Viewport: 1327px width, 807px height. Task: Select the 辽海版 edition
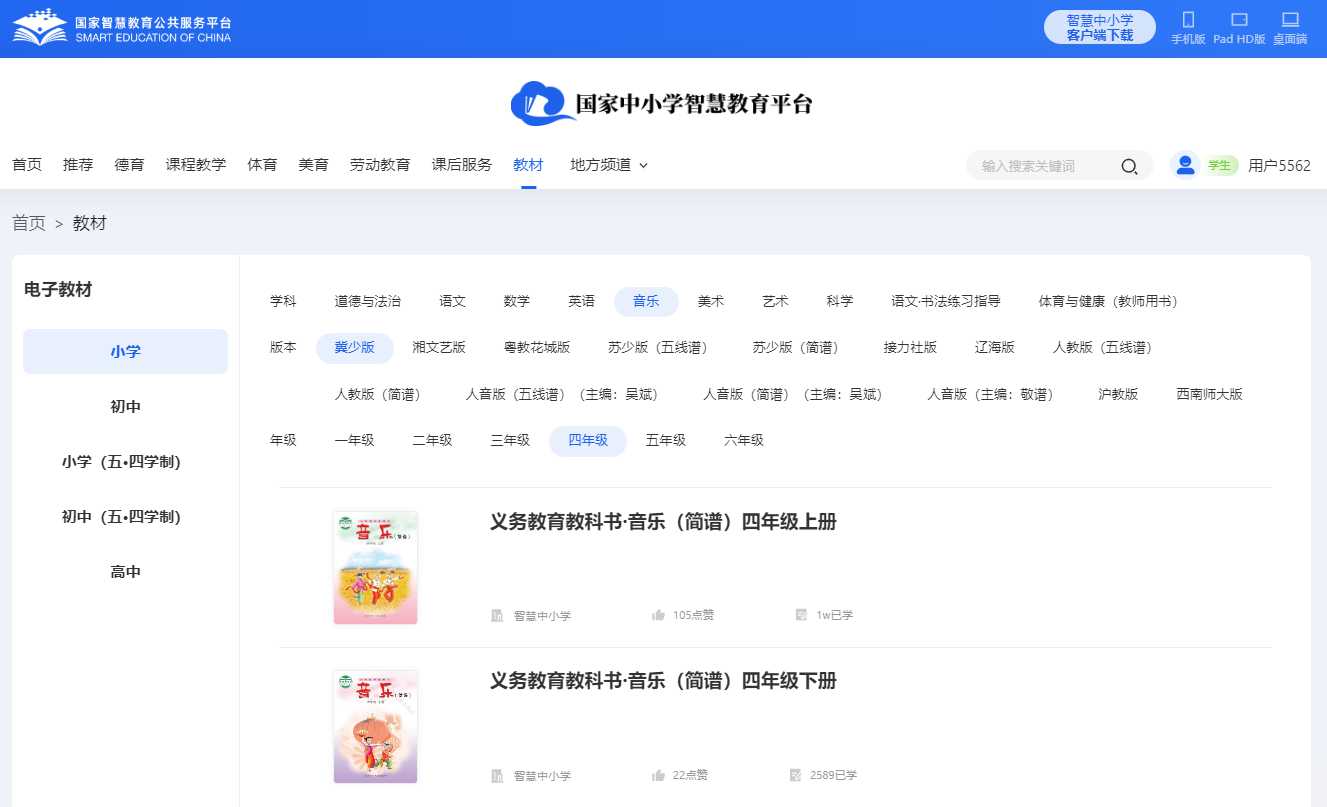[x=995, y=348]
